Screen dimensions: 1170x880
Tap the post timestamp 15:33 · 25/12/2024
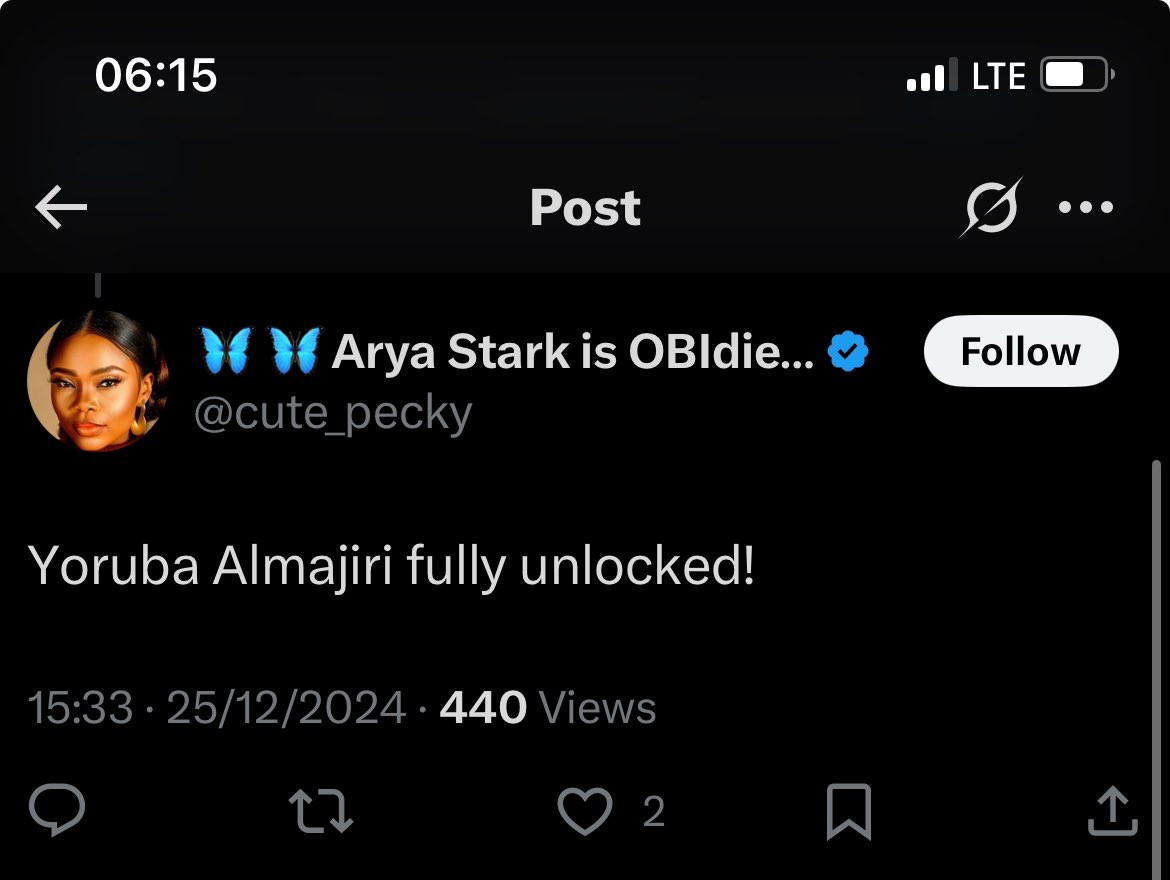click(x=217, y=708)
